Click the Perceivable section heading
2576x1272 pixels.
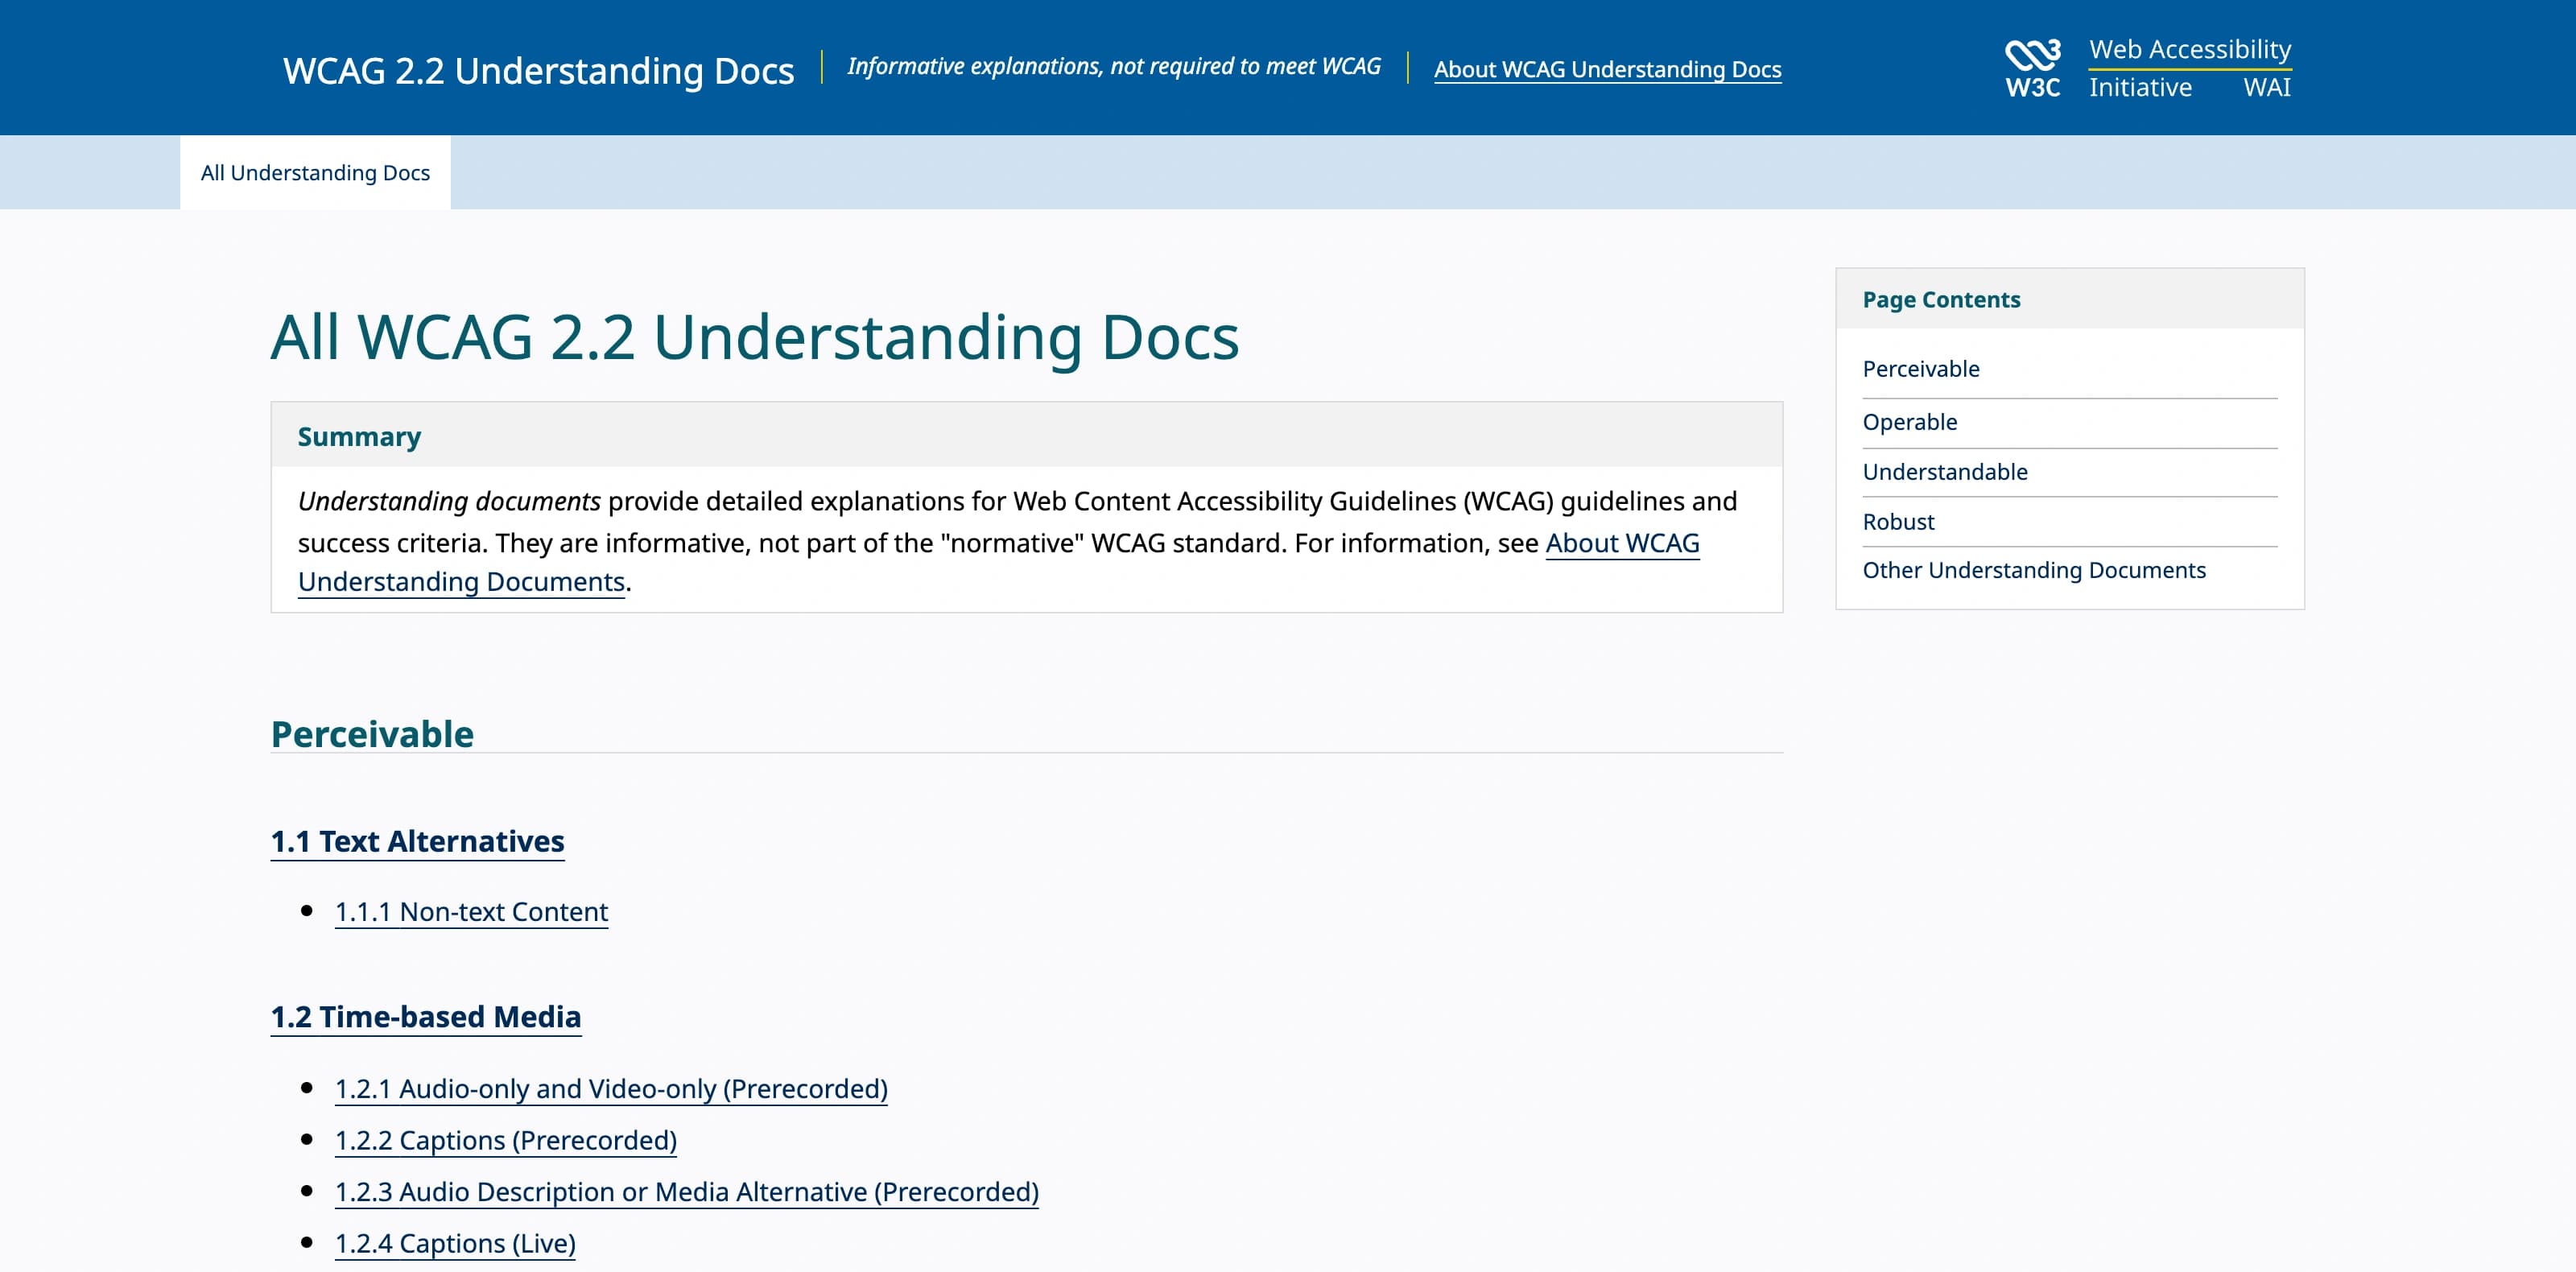click(x=372, y=734)
